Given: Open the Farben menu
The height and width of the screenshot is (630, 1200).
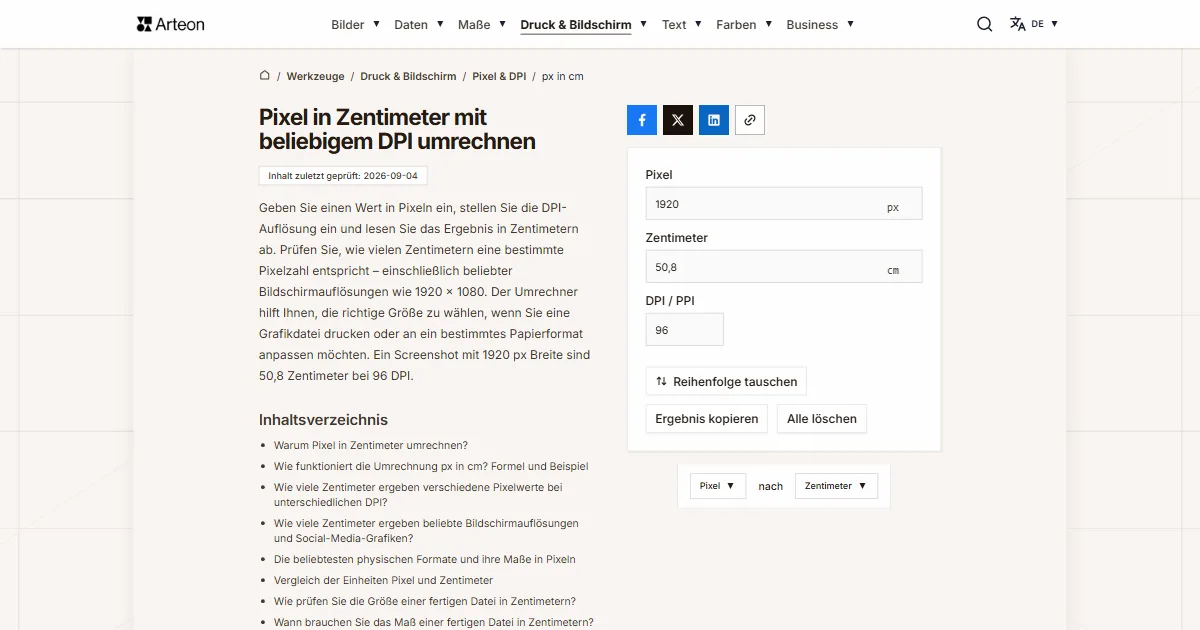Looking at the screenshot, I should pos(744,24).
